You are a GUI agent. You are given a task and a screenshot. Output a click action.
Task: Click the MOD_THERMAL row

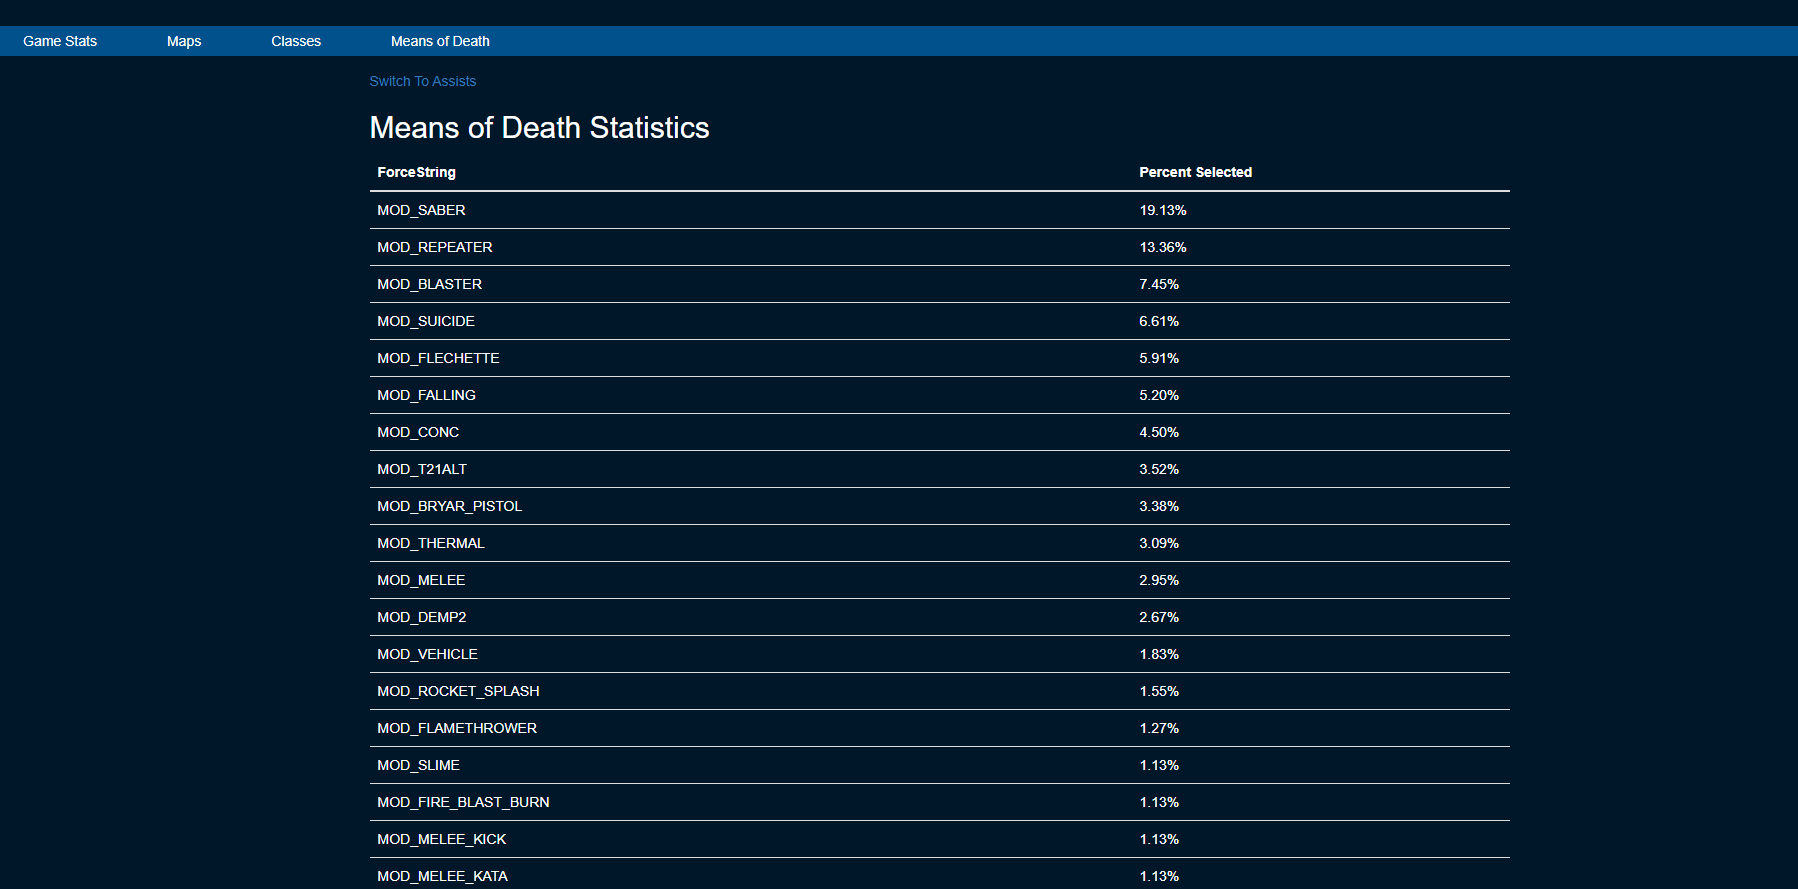pos(430,543)
